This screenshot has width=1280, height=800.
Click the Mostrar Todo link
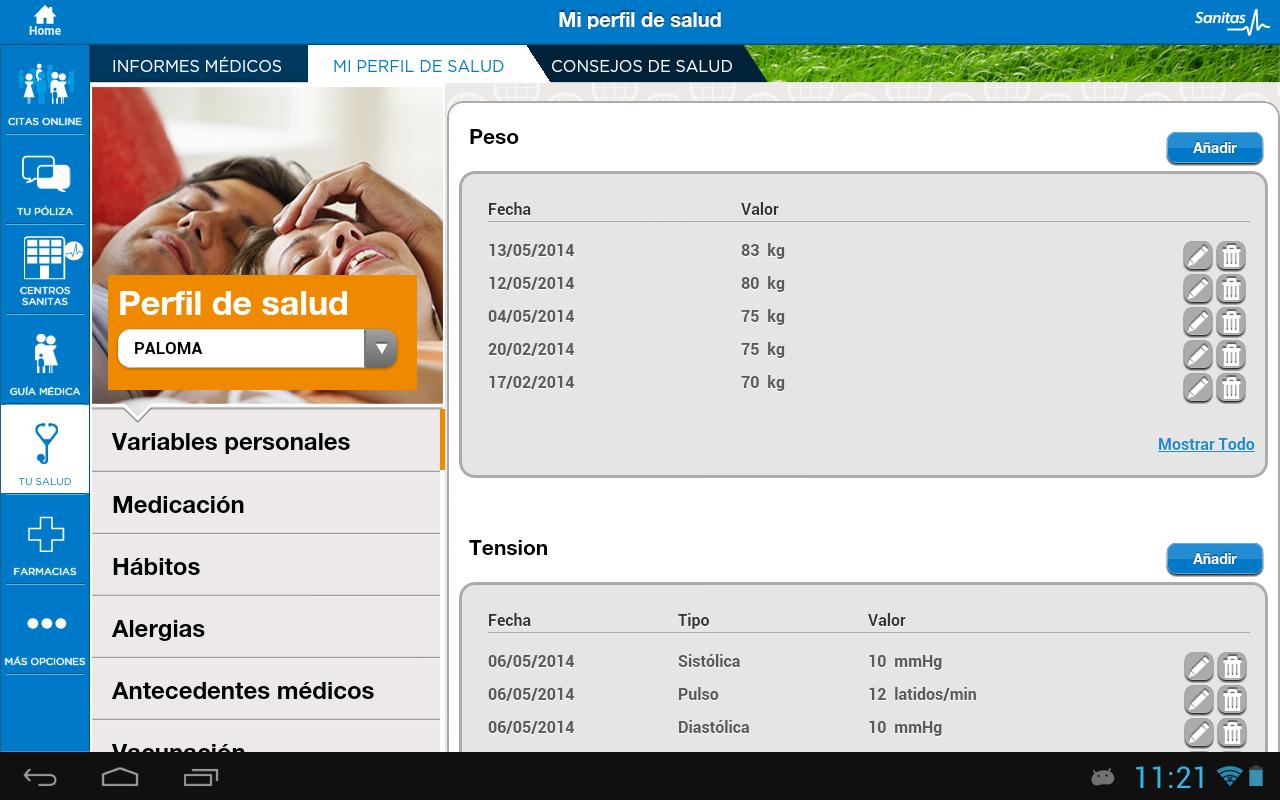tap(1205, 444)
